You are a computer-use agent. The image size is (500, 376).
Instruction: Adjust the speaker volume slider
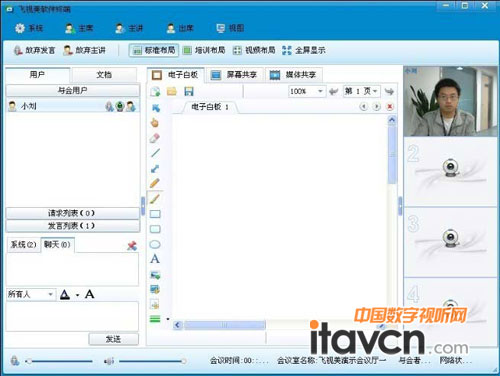point(151,361)
